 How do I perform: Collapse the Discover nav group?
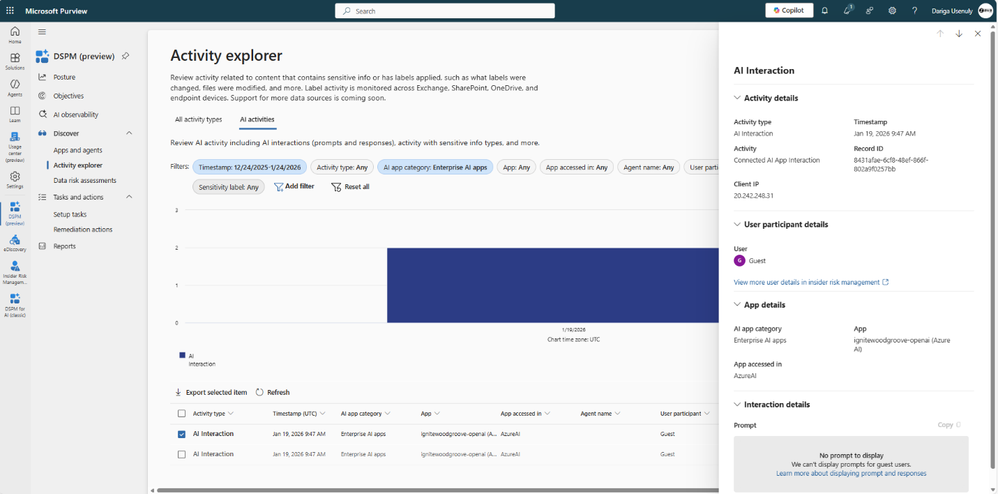click(129, 133)
